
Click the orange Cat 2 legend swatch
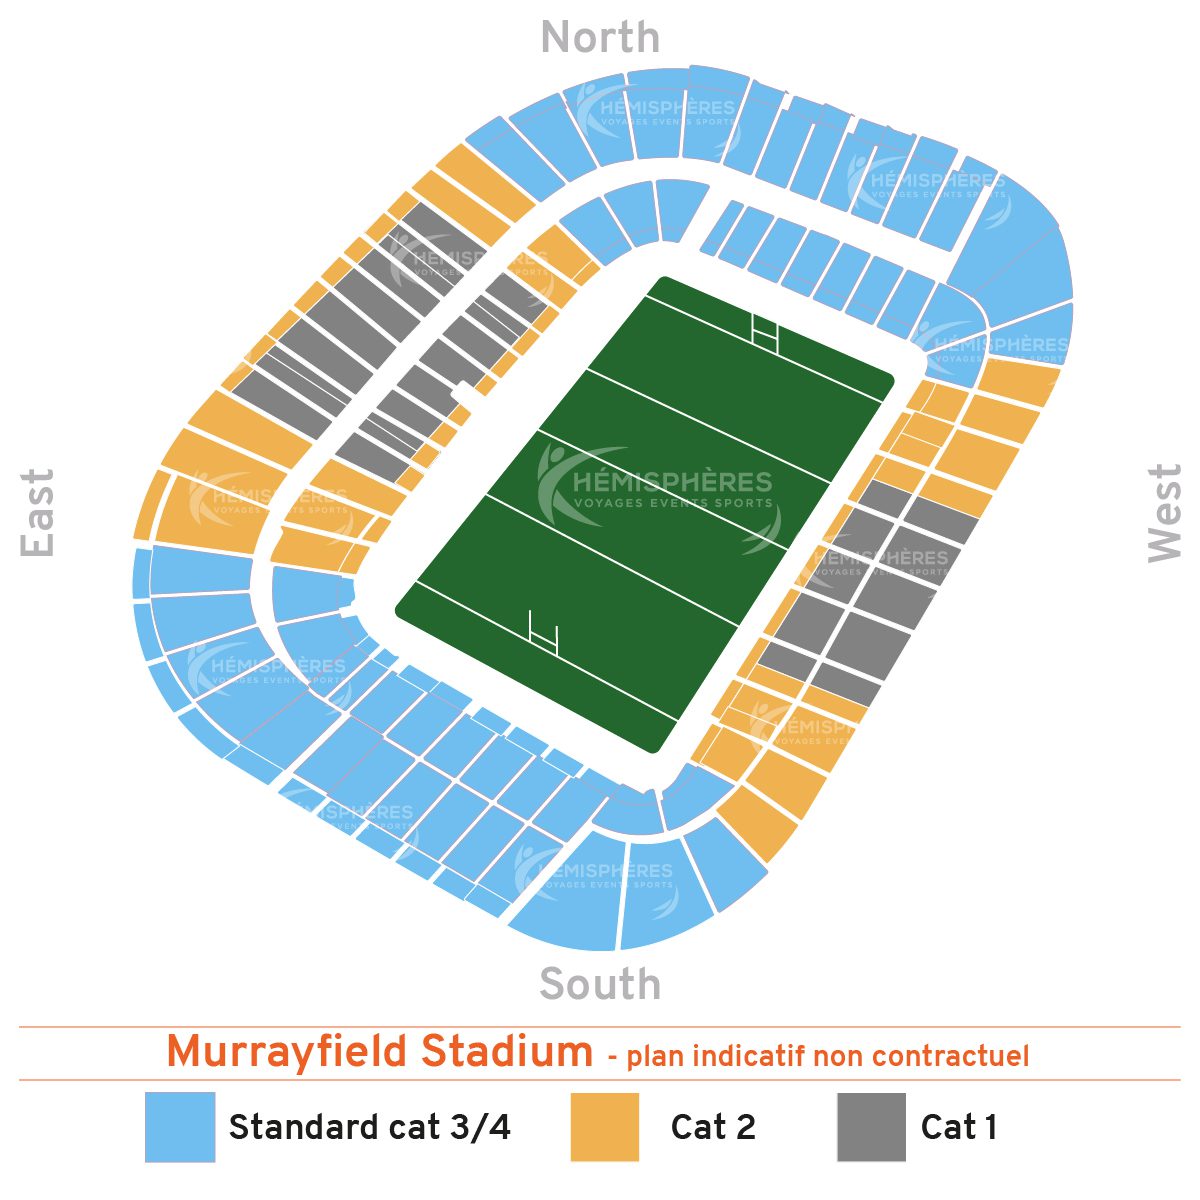tap(605, 1127)
